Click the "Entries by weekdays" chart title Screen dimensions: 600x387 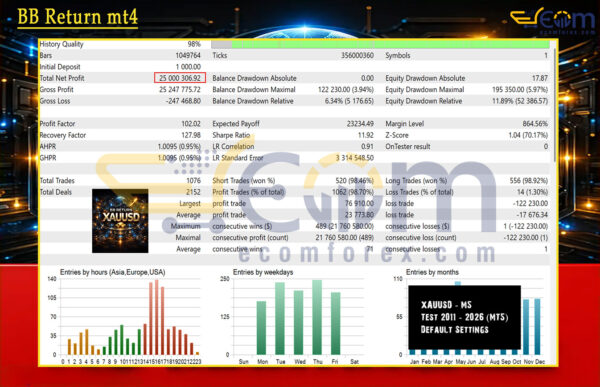(x=263, y=272)
